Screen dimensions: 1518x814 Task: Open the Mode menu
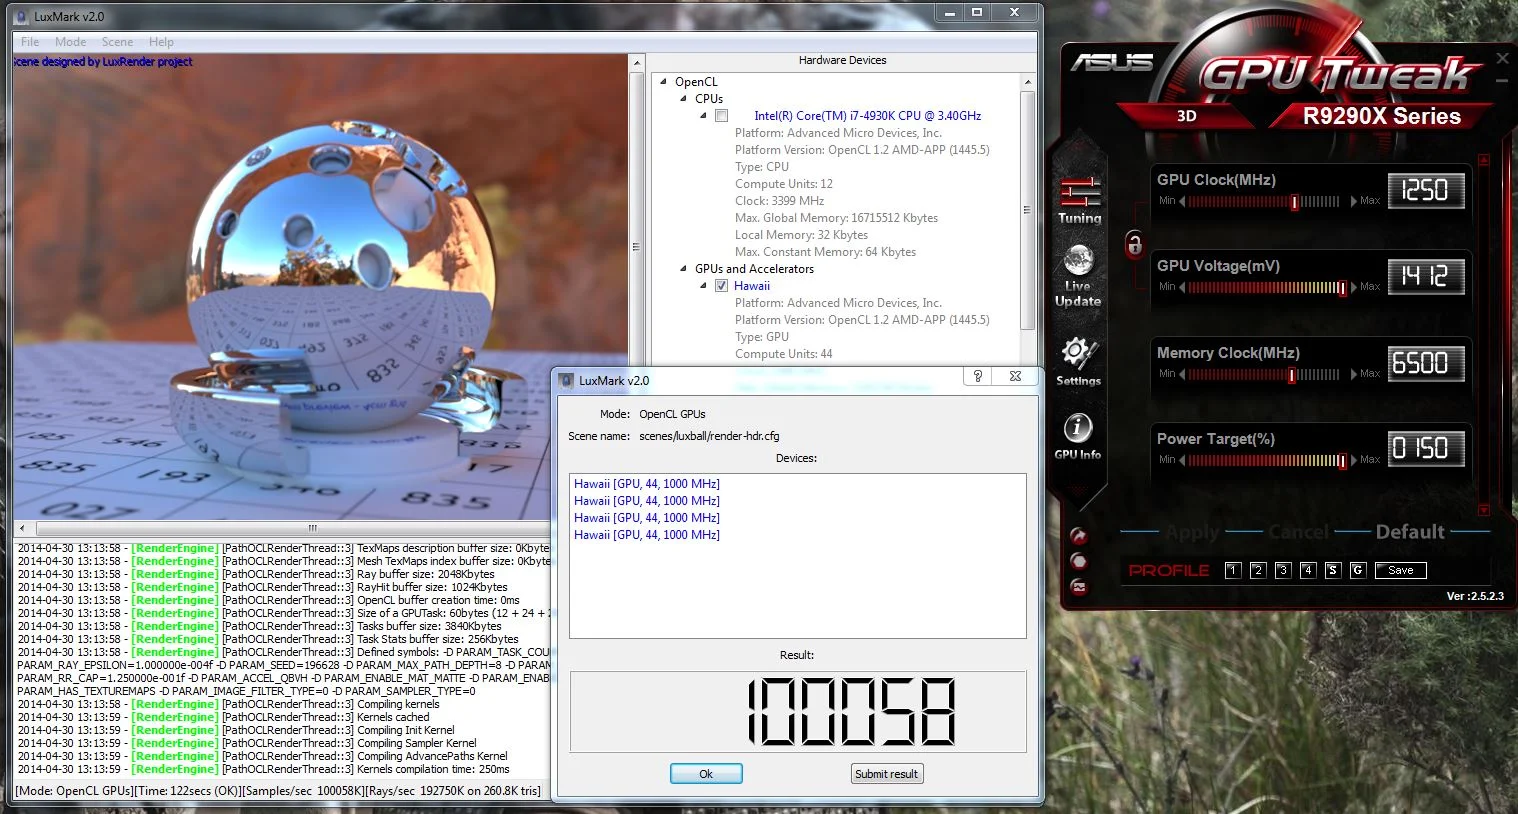(70, 42)
